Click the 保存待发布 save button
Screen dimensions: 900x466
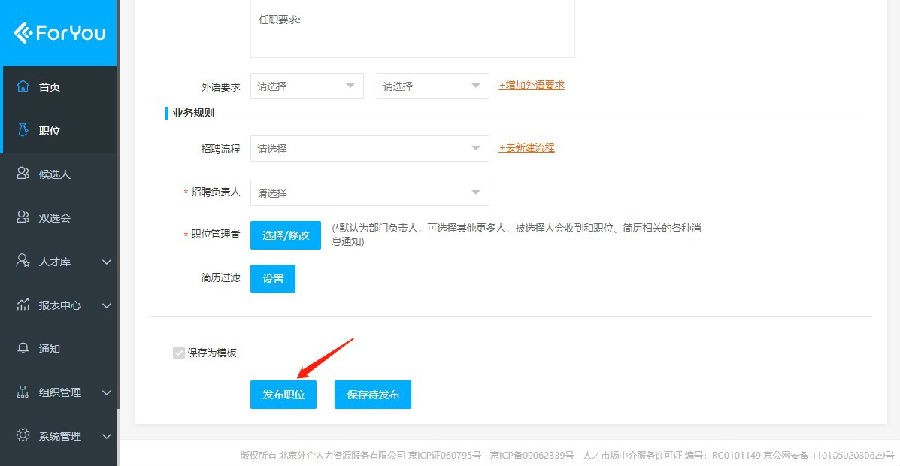(372, 394)
